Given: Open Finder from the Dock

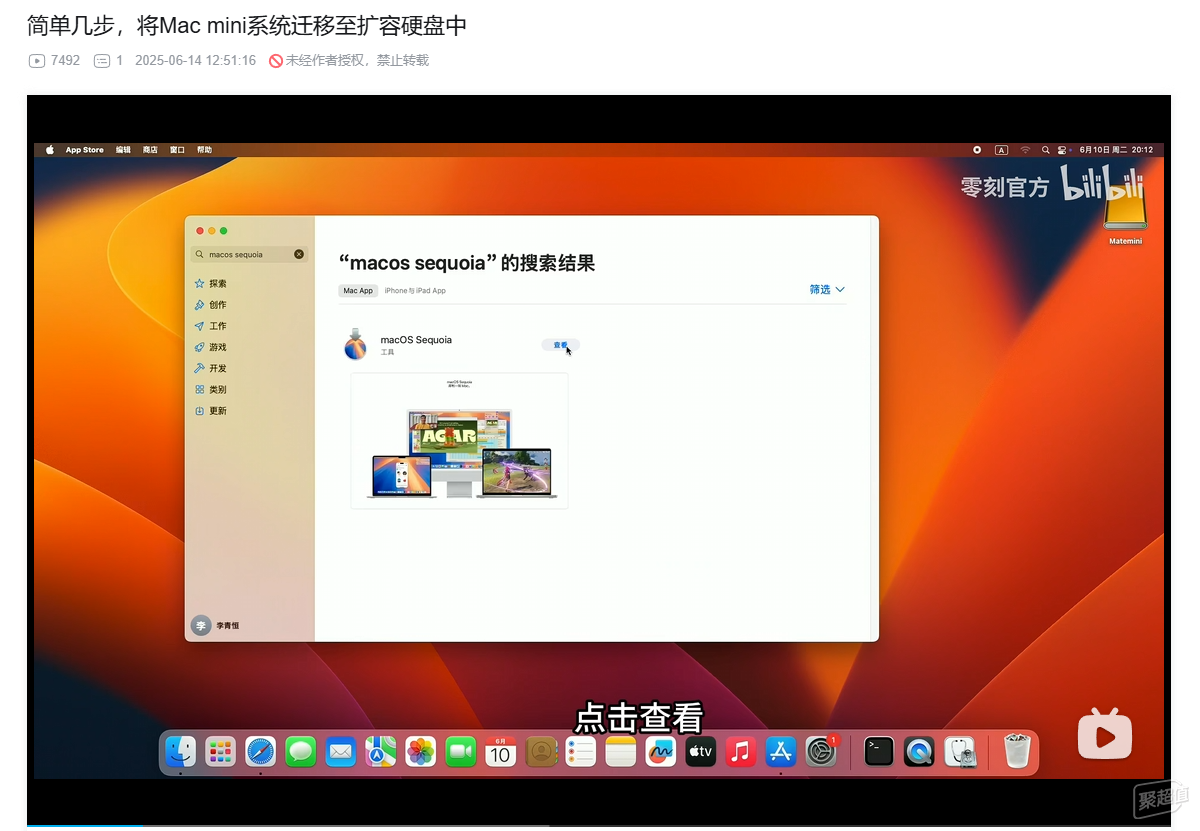Looking at the screenshot, I should [x=181, y=751].
